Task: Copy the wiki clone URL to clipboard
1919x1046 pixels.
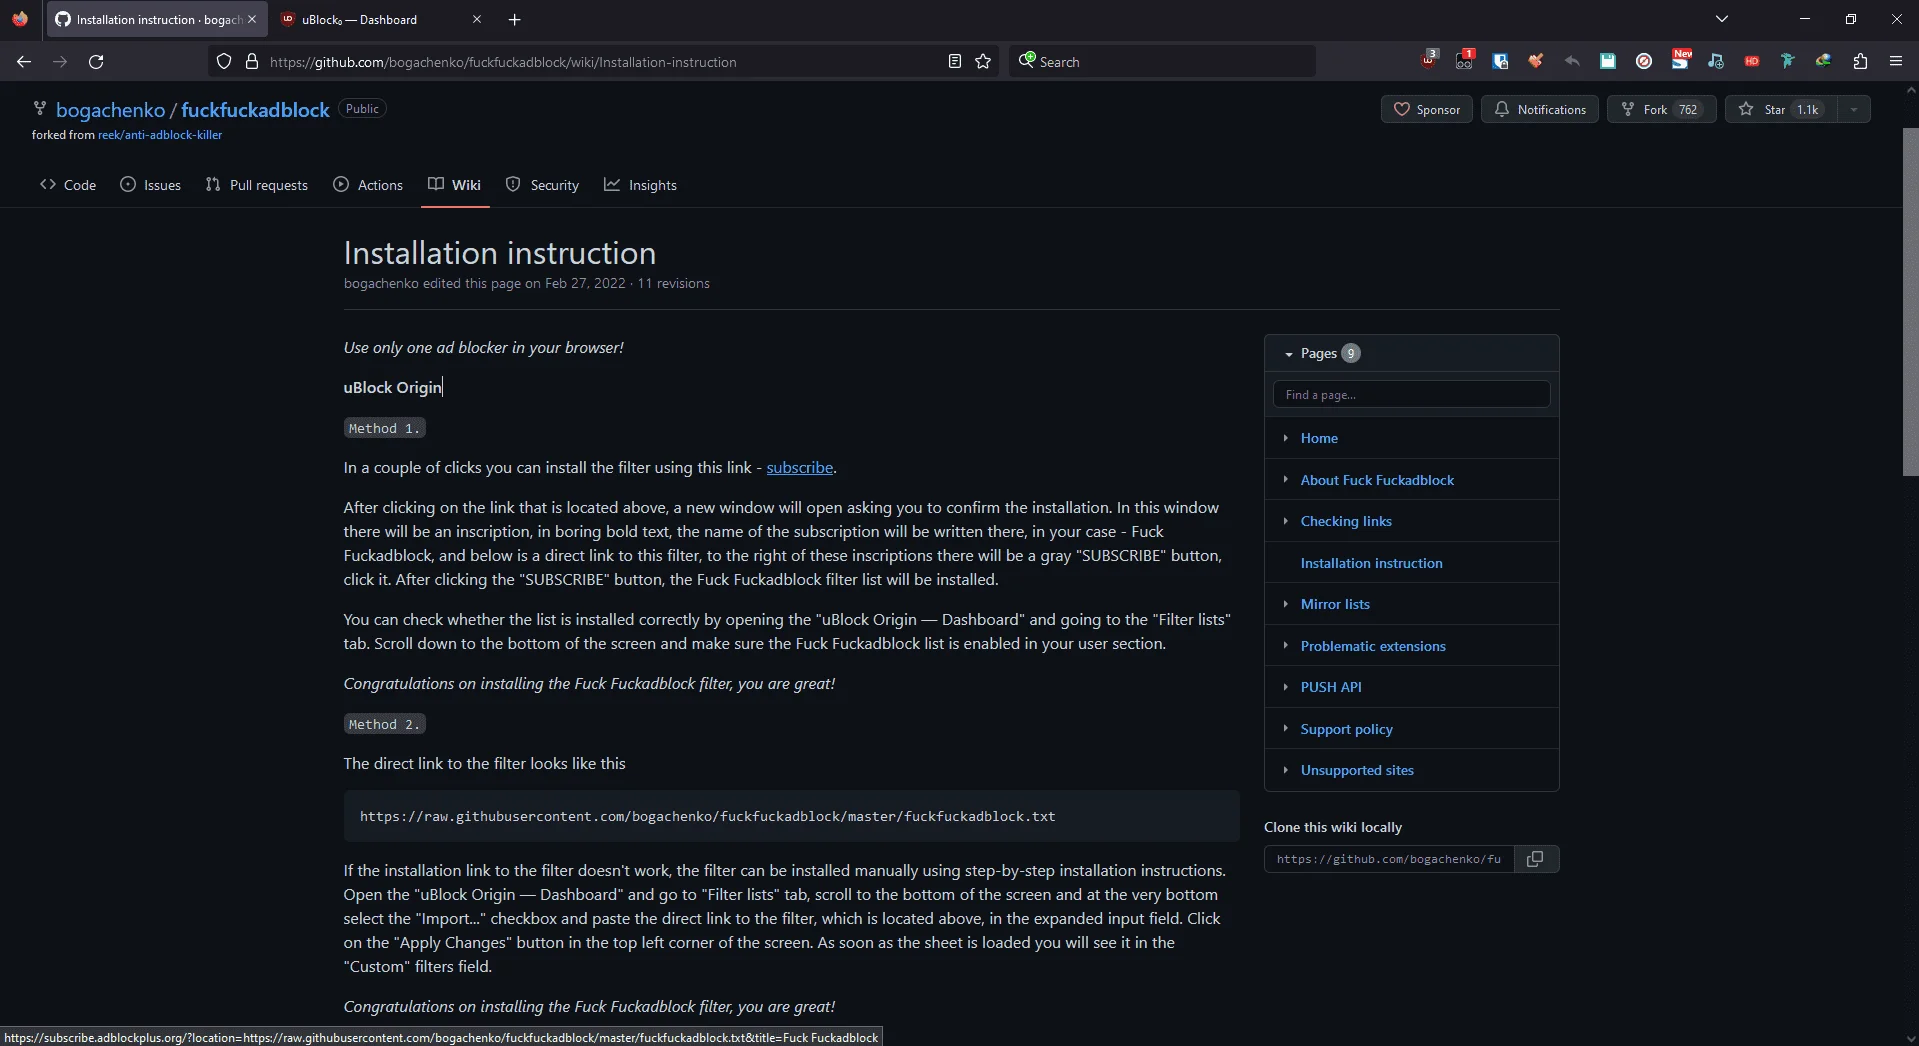Action: pyautogui.click(x=1536, y=859)
